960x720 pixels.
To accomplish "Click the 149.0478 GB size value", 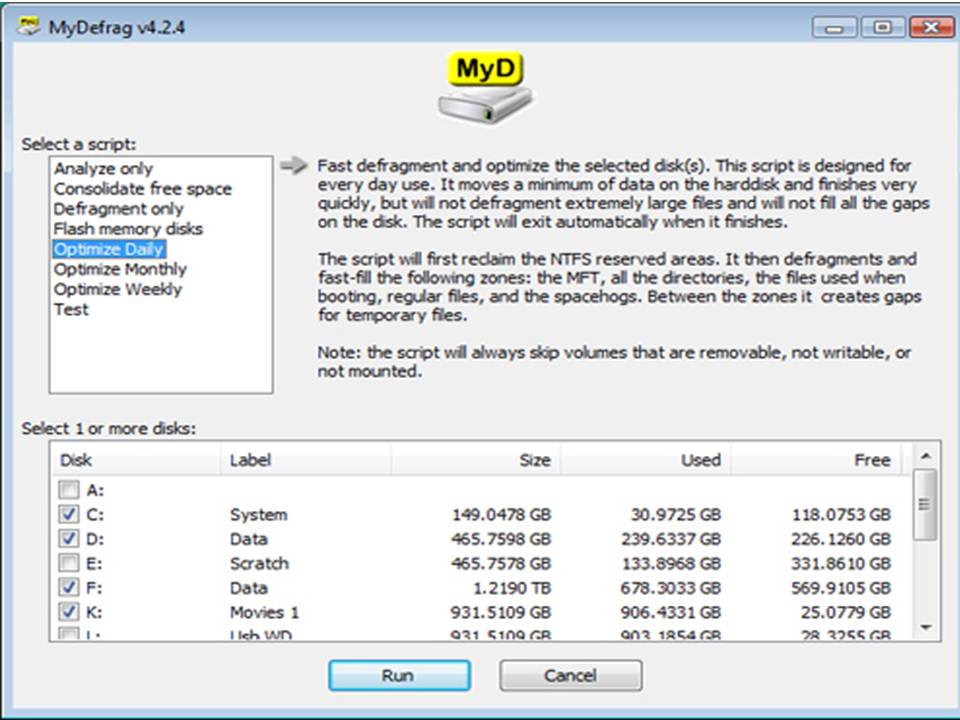I will tap(501, 514).
